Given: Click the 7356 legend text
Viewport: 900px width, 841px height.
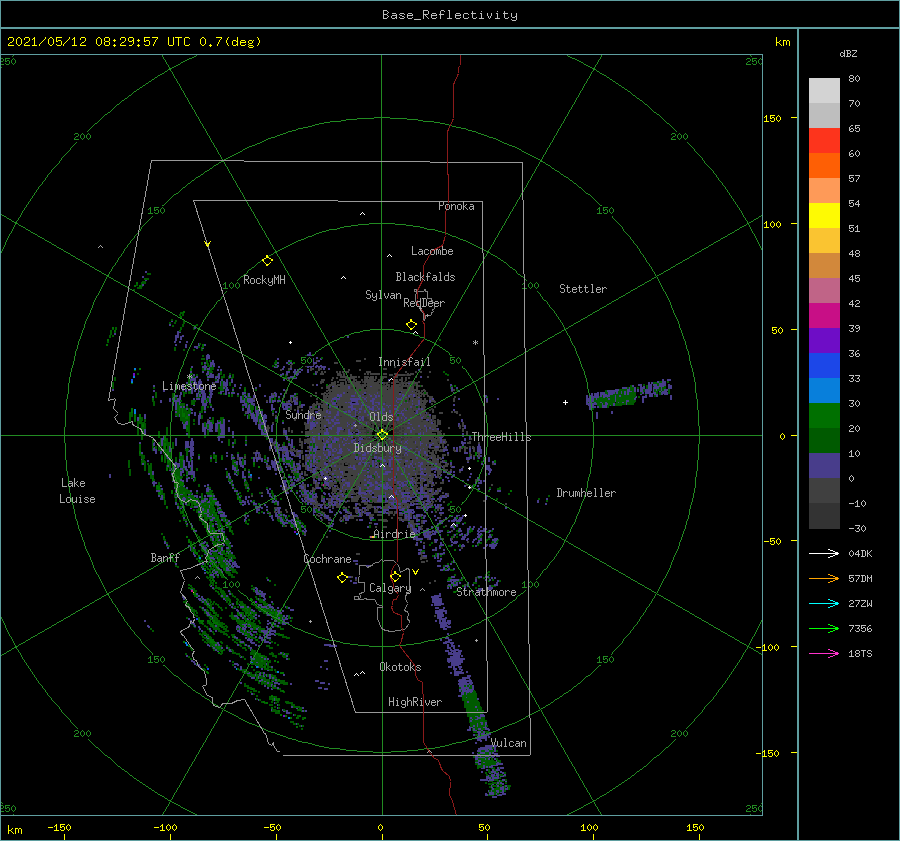Looking at the screenshot, I should (x=860, y=629).
